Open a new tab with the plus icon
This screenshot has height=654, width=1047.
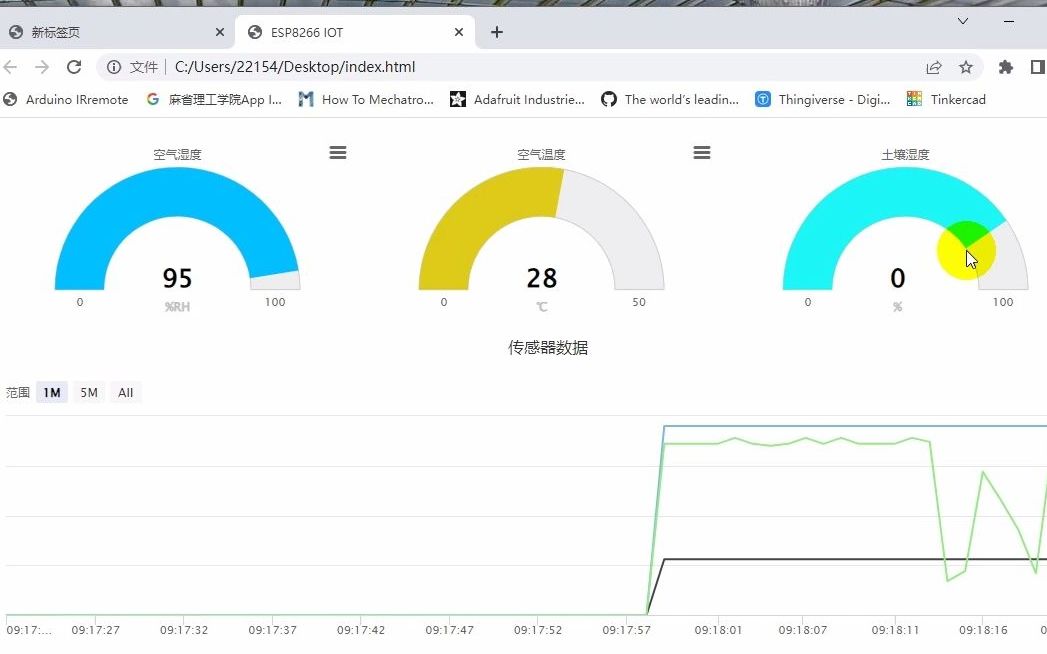click(497, 32)
